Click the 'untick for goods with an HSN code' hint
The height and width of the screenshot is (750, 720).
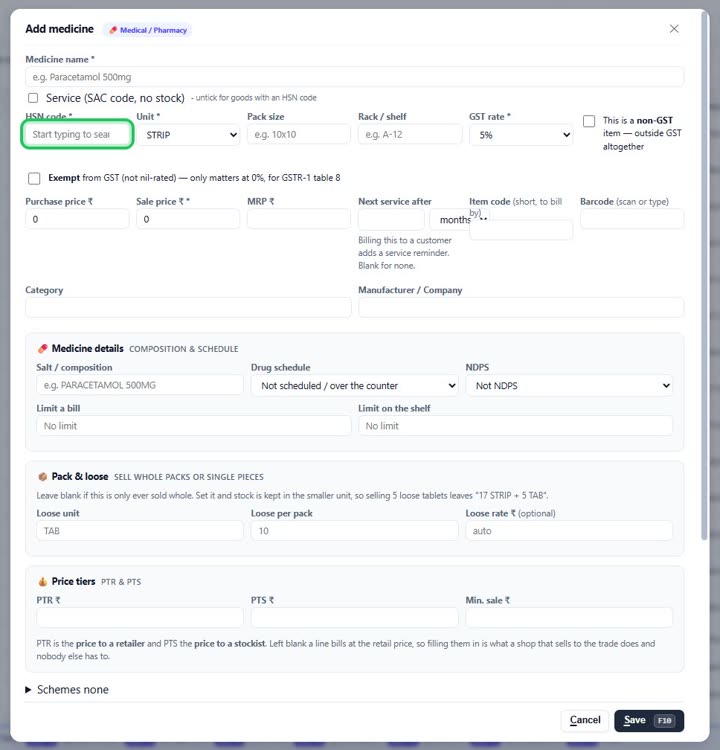click(254, 98)
